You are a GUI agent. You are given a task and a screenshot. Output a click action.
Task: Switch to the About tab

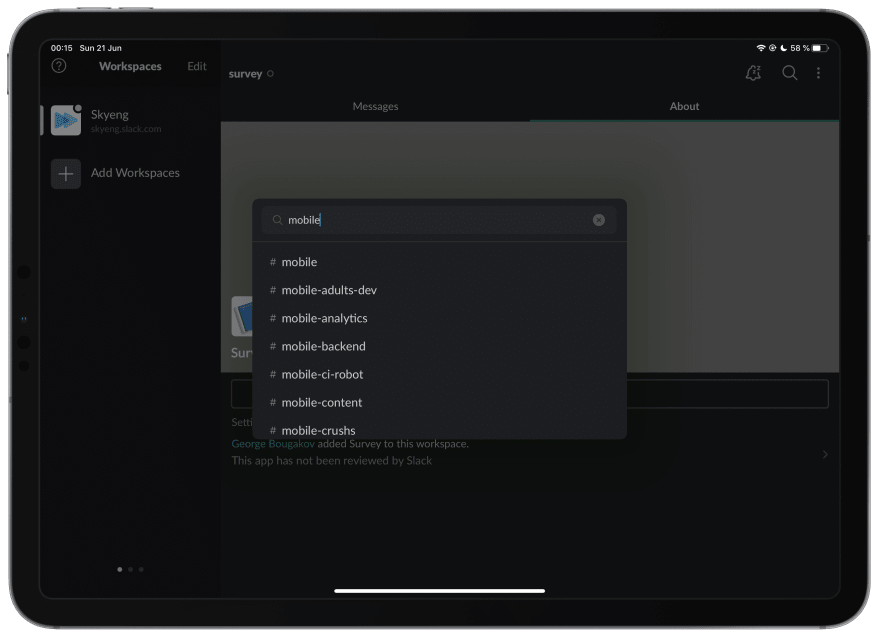pyautogui.click(x=684, y=106)
